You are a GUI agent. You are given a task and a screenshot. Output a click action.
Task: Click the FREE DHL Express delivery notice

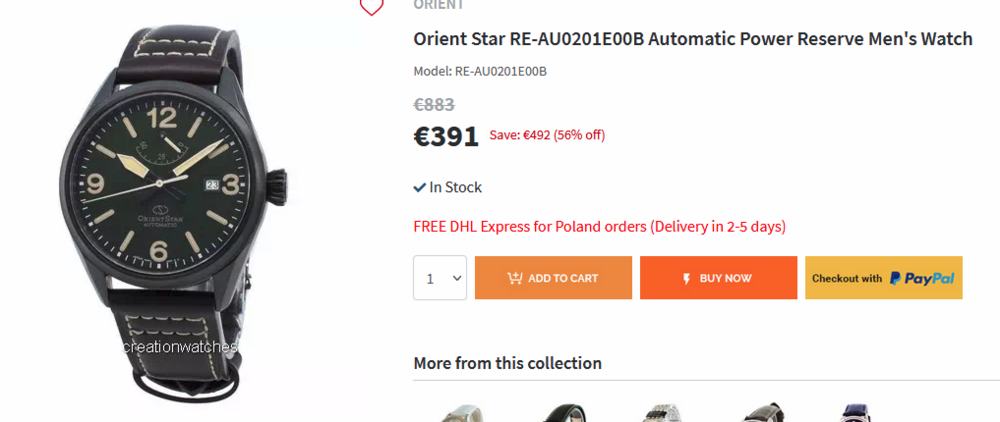pos(599,226)
